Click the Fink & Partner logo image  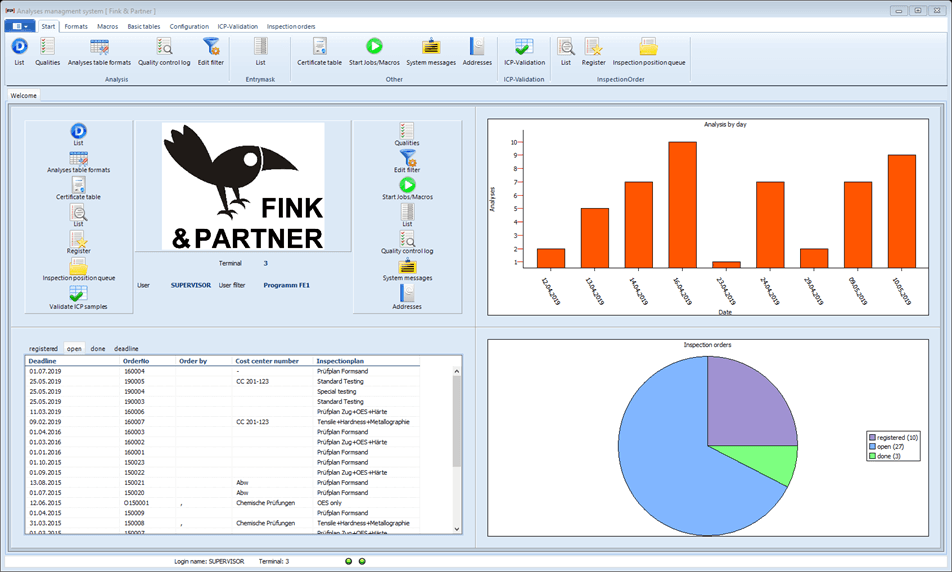click(243, 186)
